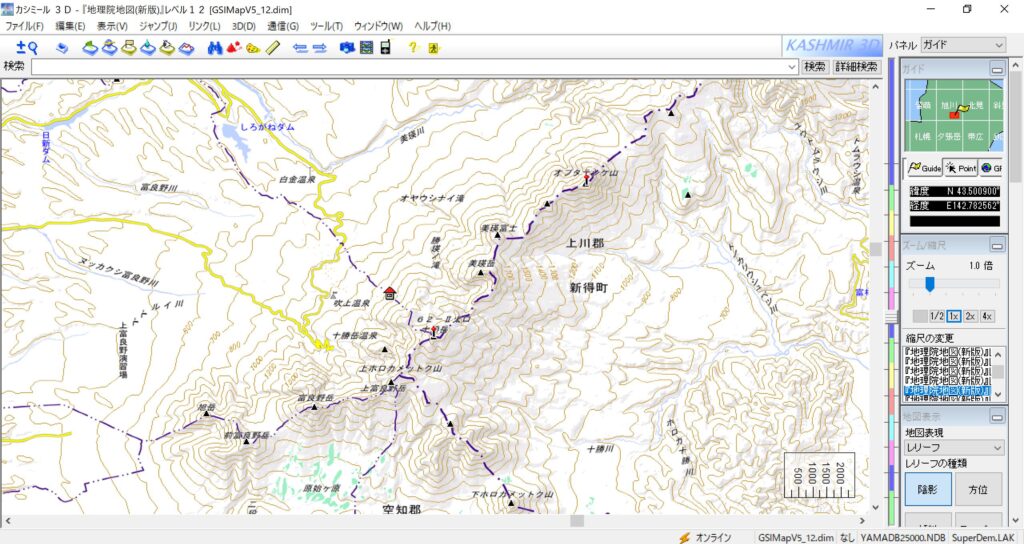Expand the search field history dropdown arrow
The height and width of the screenshot is (544, 1024).
coord(792,67)
